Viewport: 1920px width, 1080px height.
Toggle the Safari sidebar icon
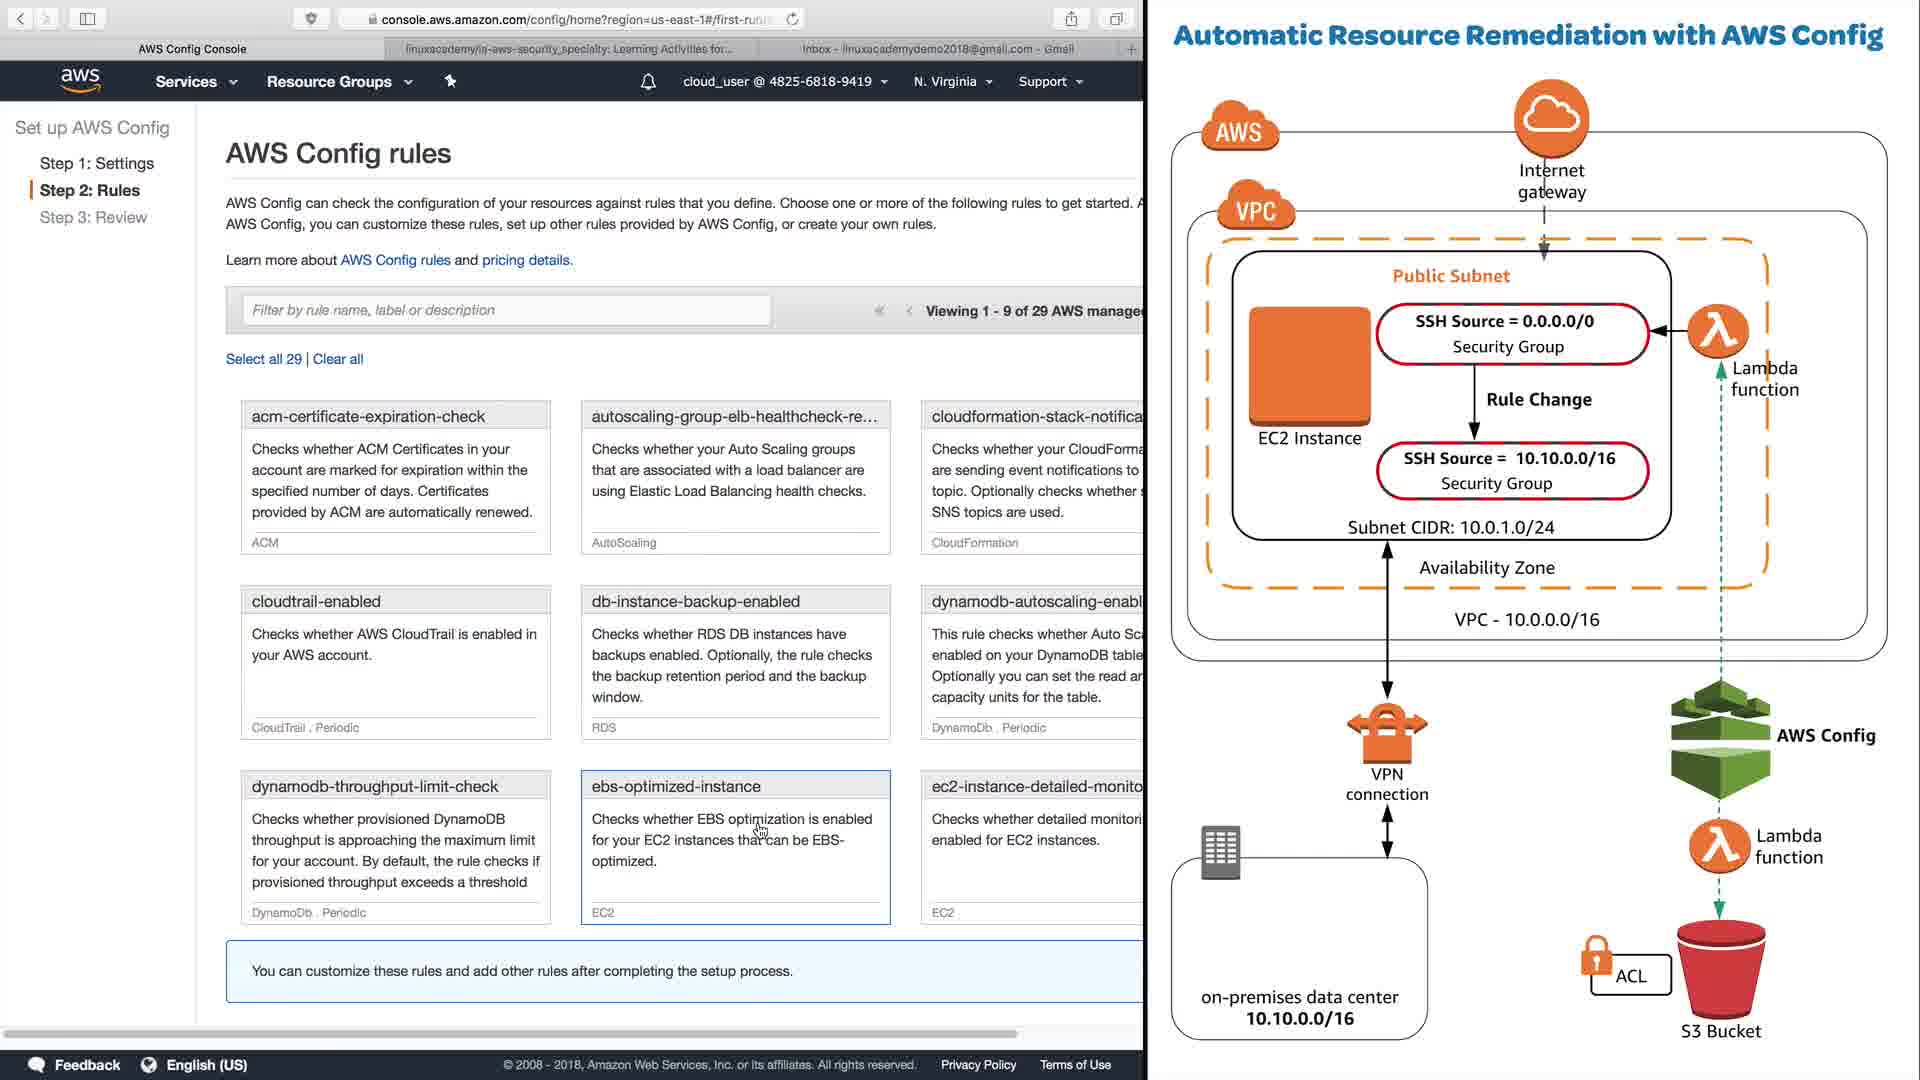point(87,19)
